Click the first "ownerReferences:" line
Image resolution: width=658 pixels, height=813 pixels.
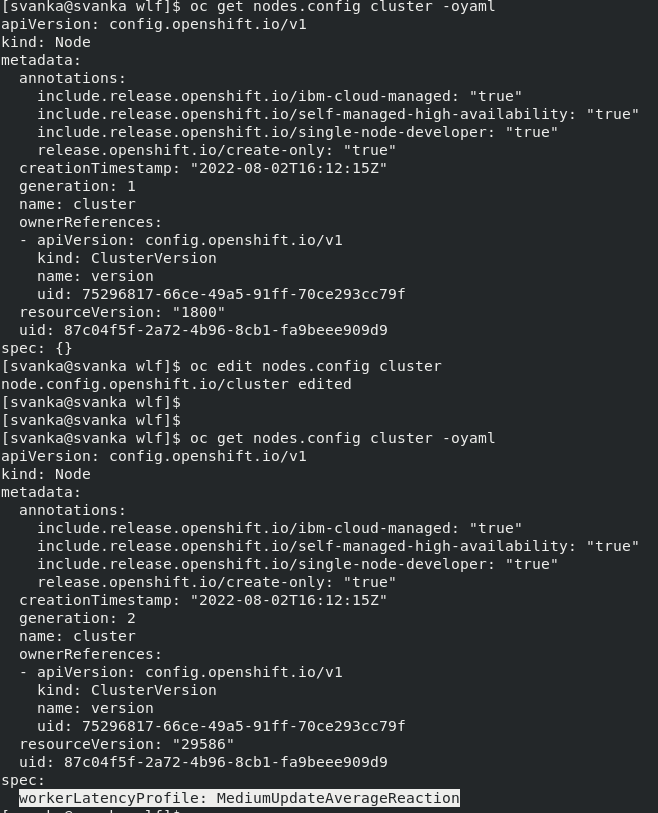(90, 222)
